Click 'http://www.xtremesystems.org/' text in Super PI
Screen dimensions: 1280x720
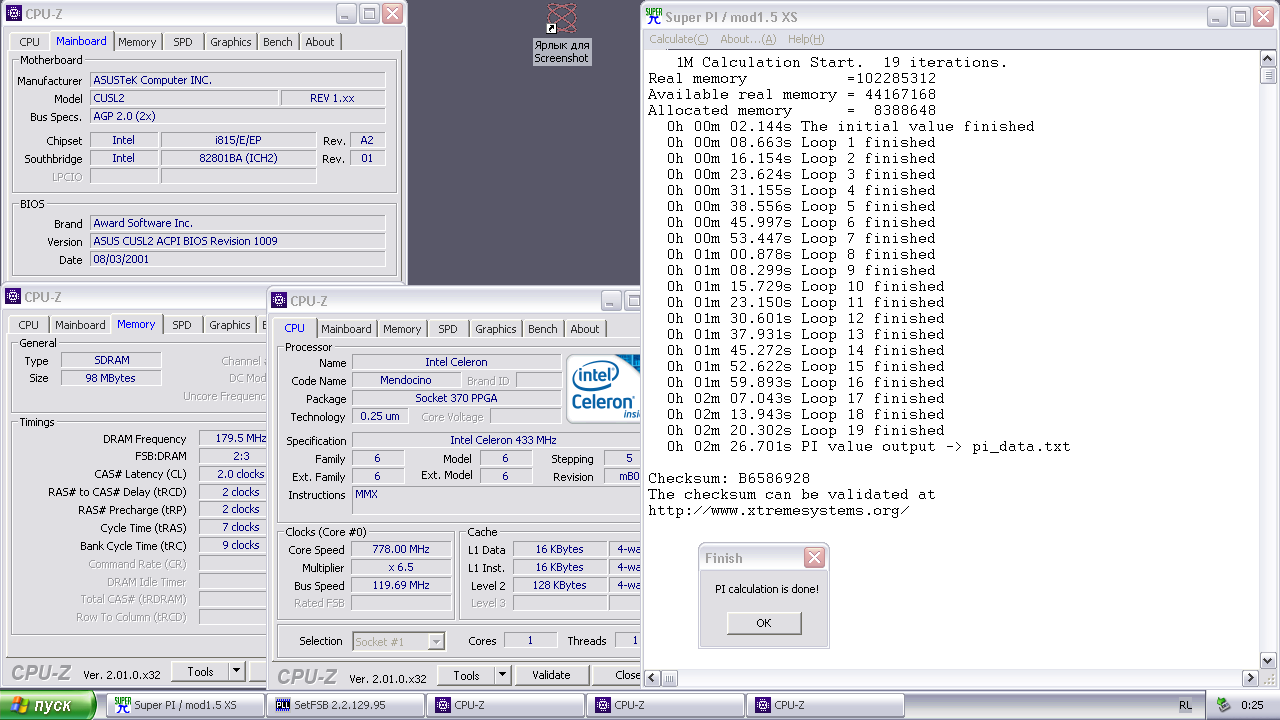pyautogui.click(x=779, y=510)
